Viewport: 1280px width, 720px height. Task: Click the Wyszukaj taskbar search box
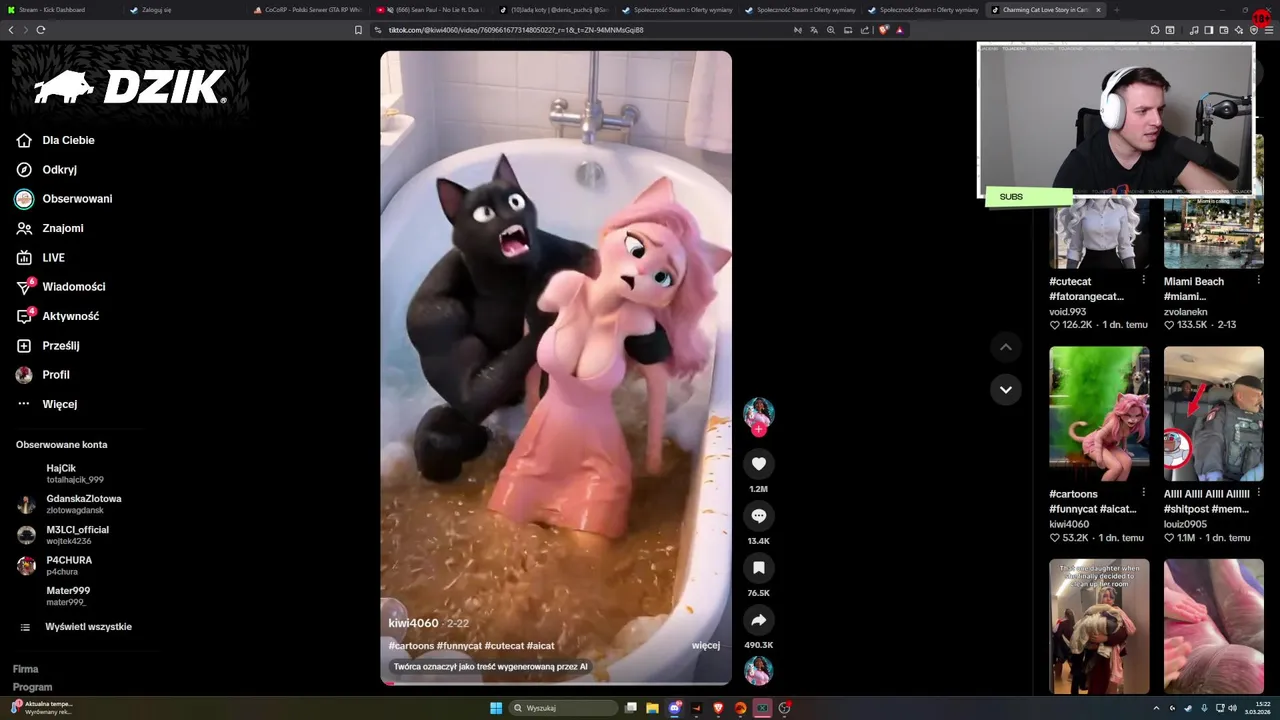tap(565, 708)
